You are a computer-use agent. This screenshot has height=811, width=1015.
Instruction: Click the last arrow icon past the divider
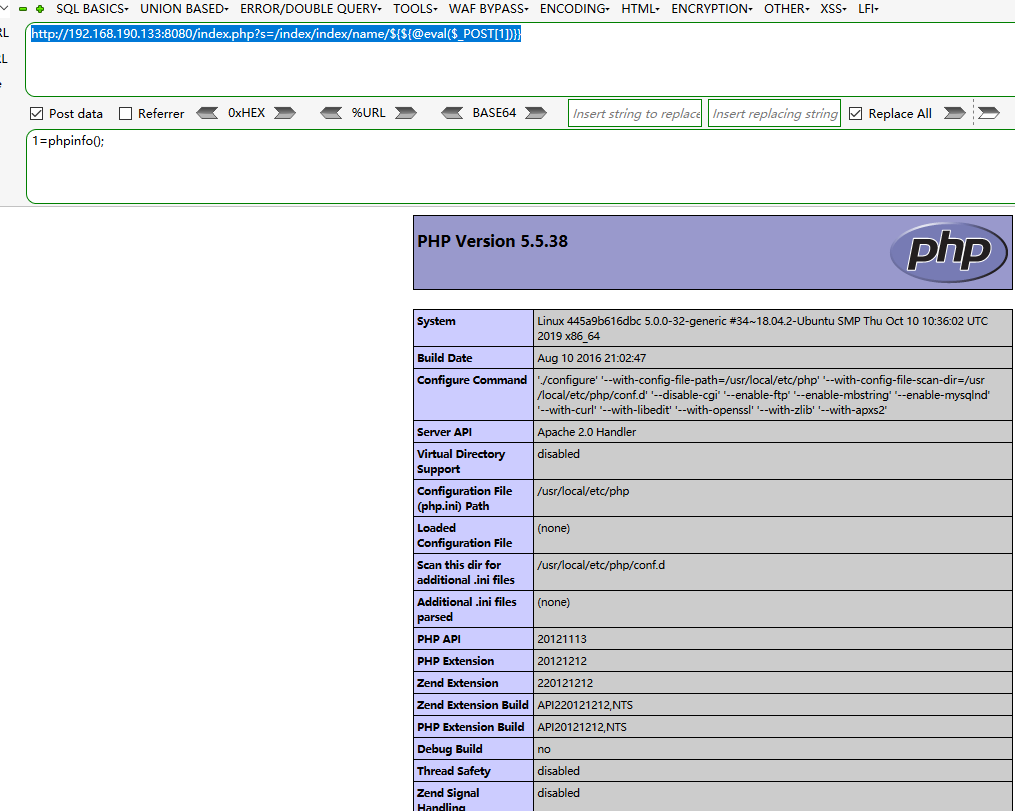988,113
